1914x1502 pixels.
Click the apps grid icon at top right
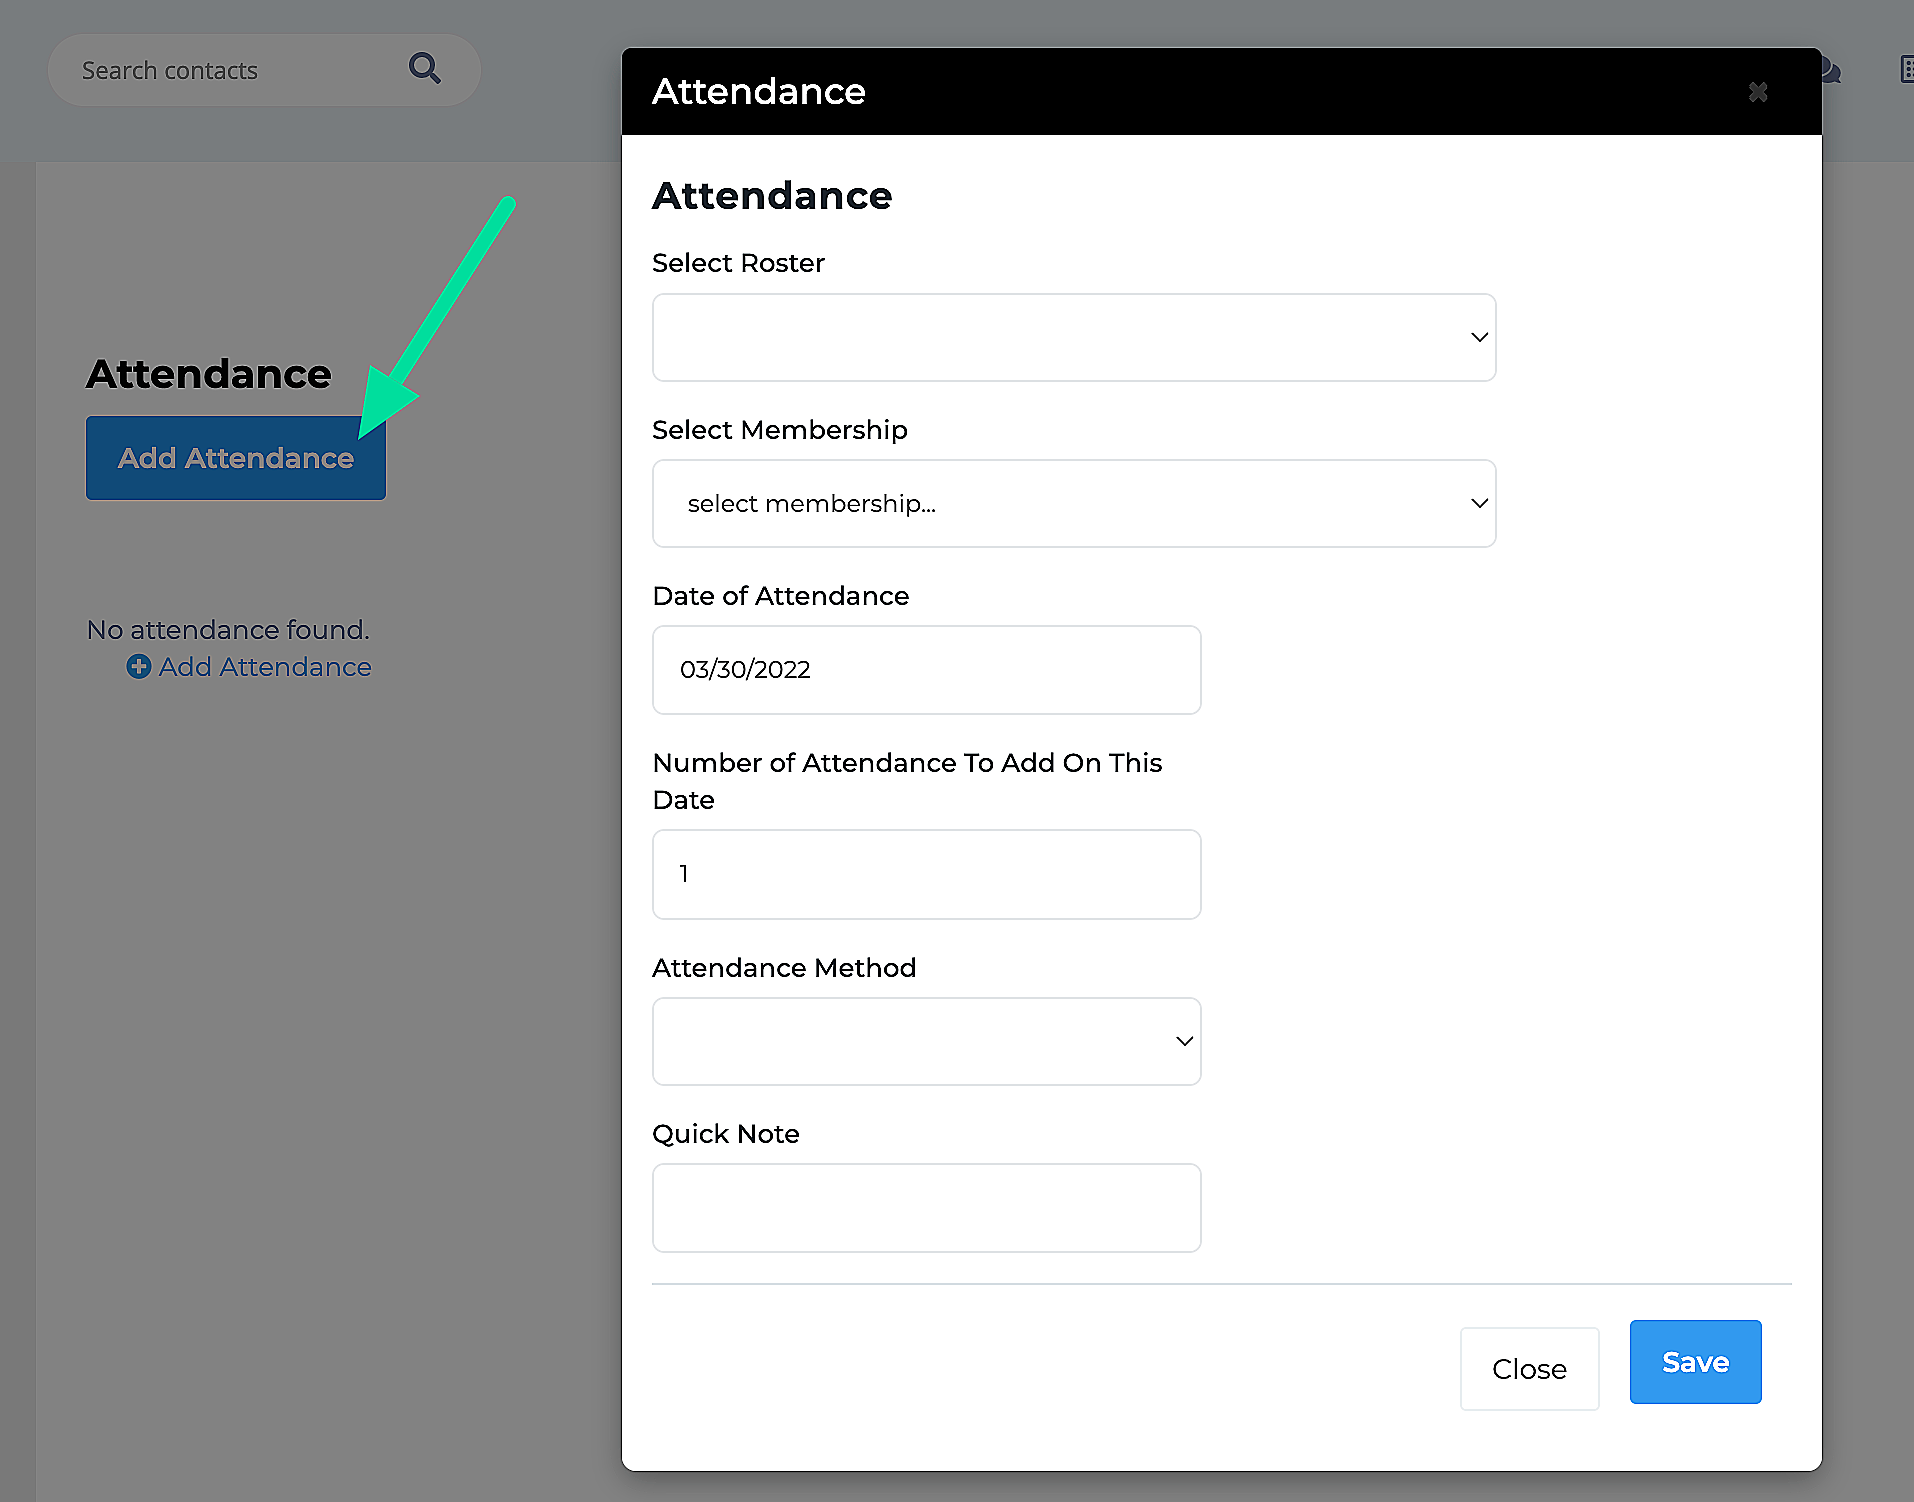tap(1906, 70)
